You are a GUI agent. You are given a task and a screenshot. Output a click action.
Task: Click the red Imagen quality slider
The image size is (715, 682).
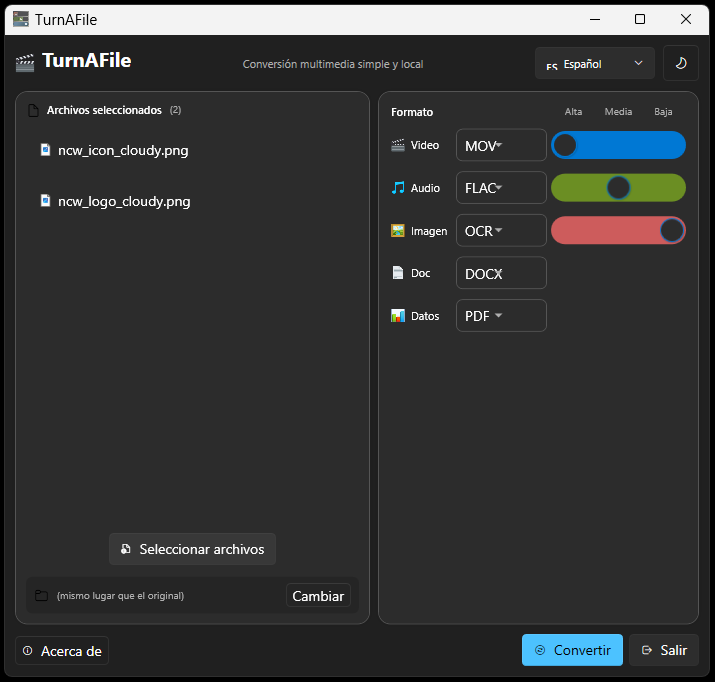point(618,231)
